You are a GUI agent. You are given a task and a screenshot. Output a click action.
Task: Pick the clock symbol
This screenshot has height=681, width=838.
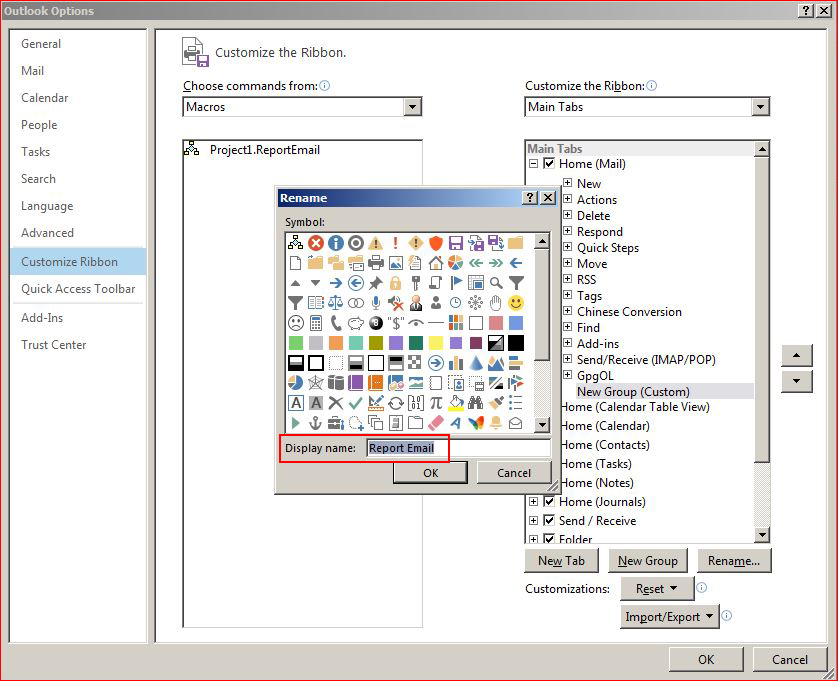click(456, 303)
